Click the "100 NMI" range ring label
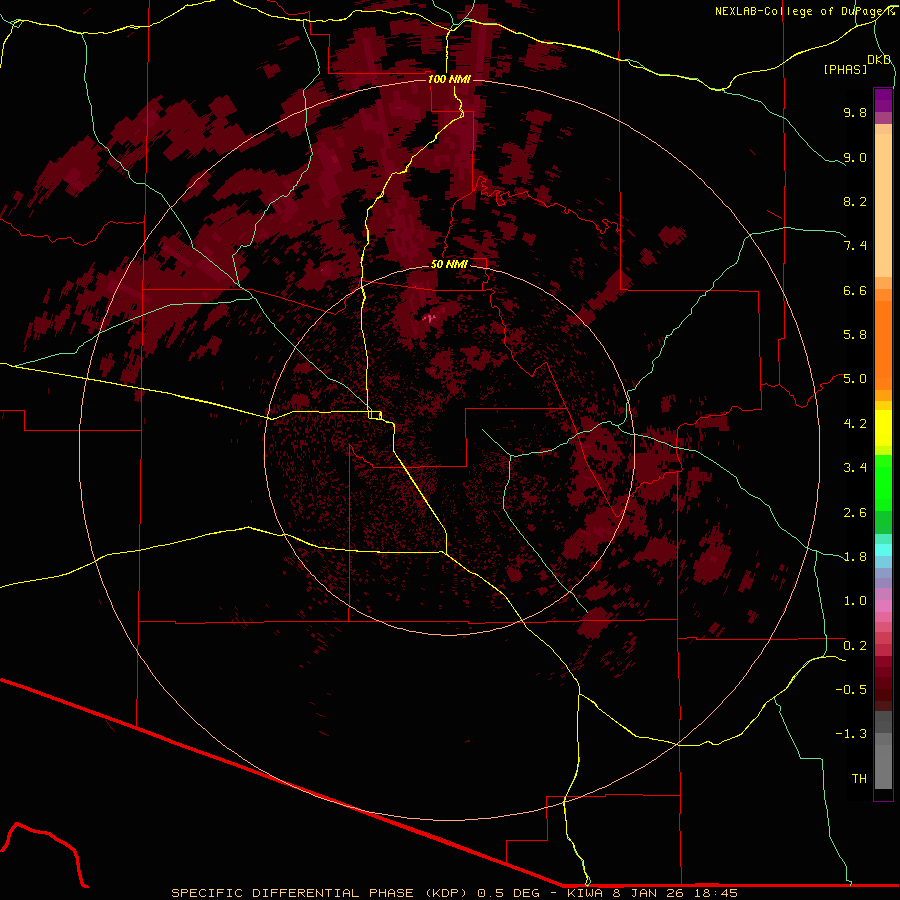This screenshot has height=900, width=900. coord(449,79)
